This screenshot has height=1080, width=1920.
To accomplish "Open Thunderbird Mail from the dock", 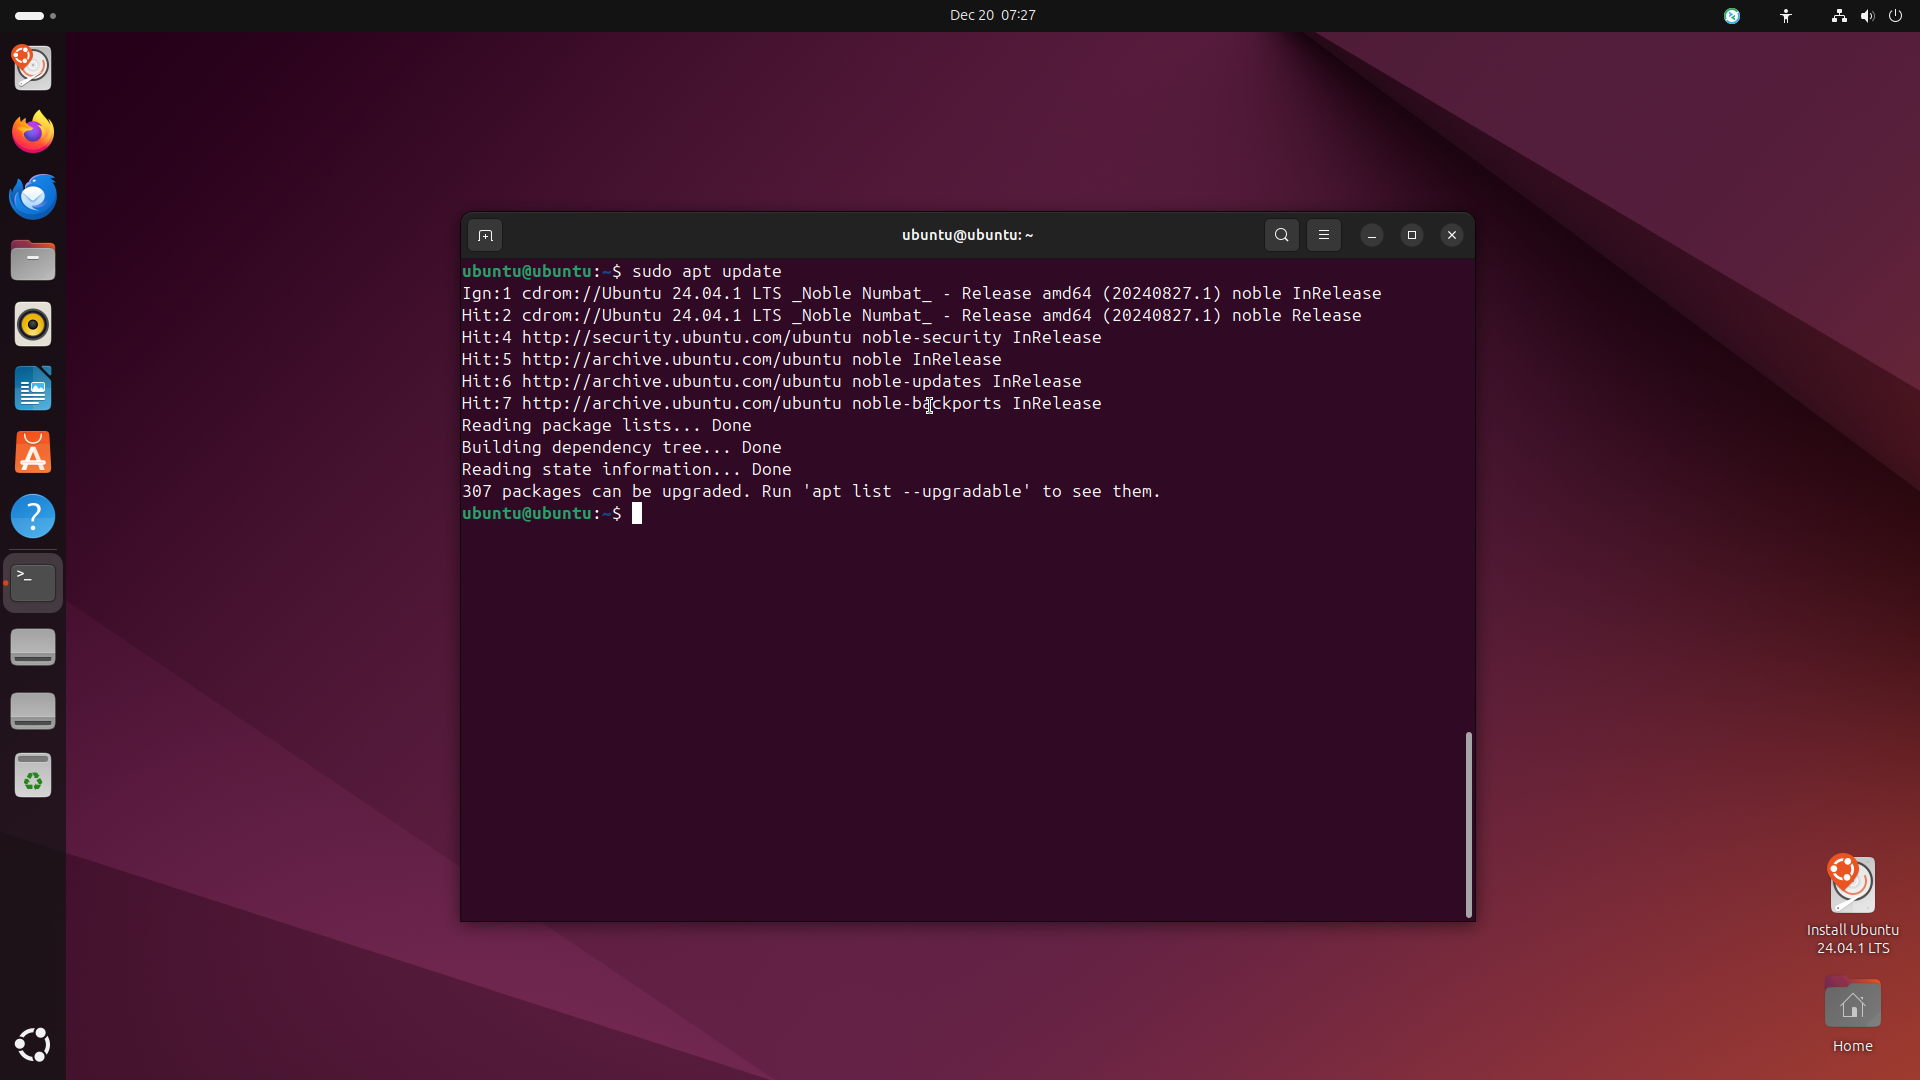I will click(x=33, y=196).
